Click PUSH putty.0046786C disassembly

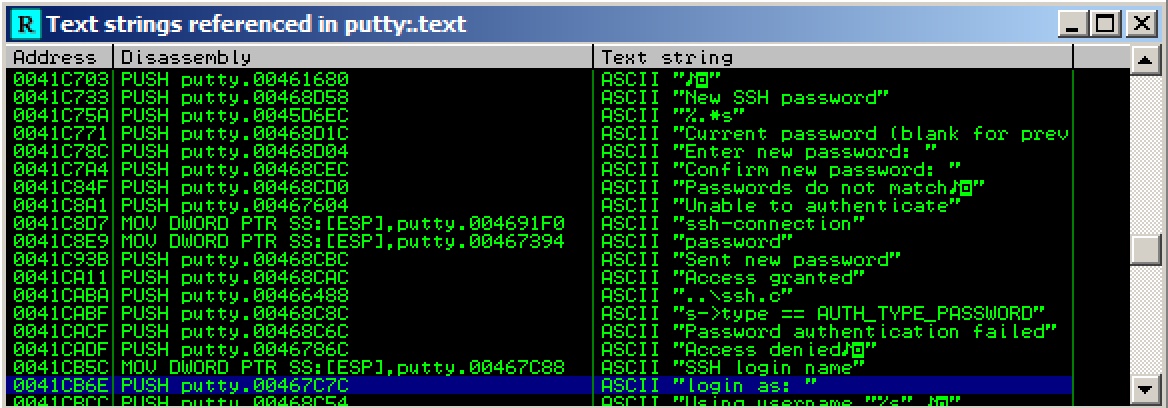tap(235, 350)
